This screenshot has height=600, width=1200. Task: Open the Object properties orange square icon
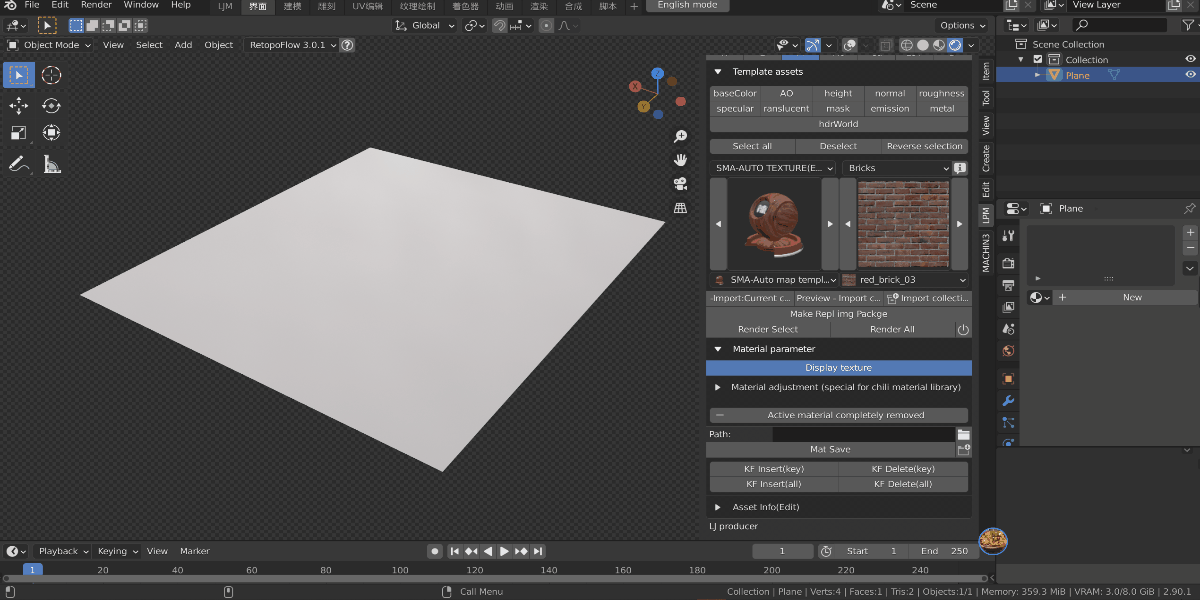pyautogui.click(x=1008, y=379)
